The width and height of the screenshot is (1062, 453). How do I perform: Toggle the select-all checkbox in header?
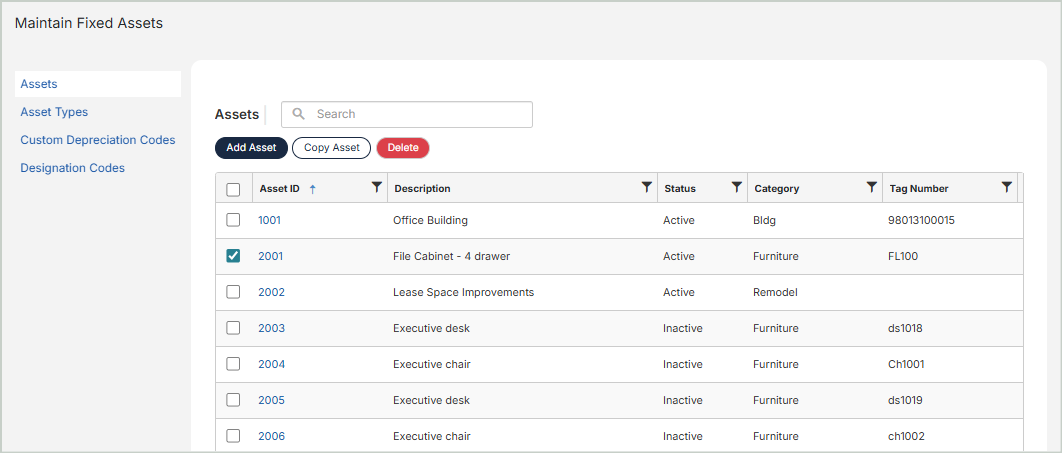233,189
